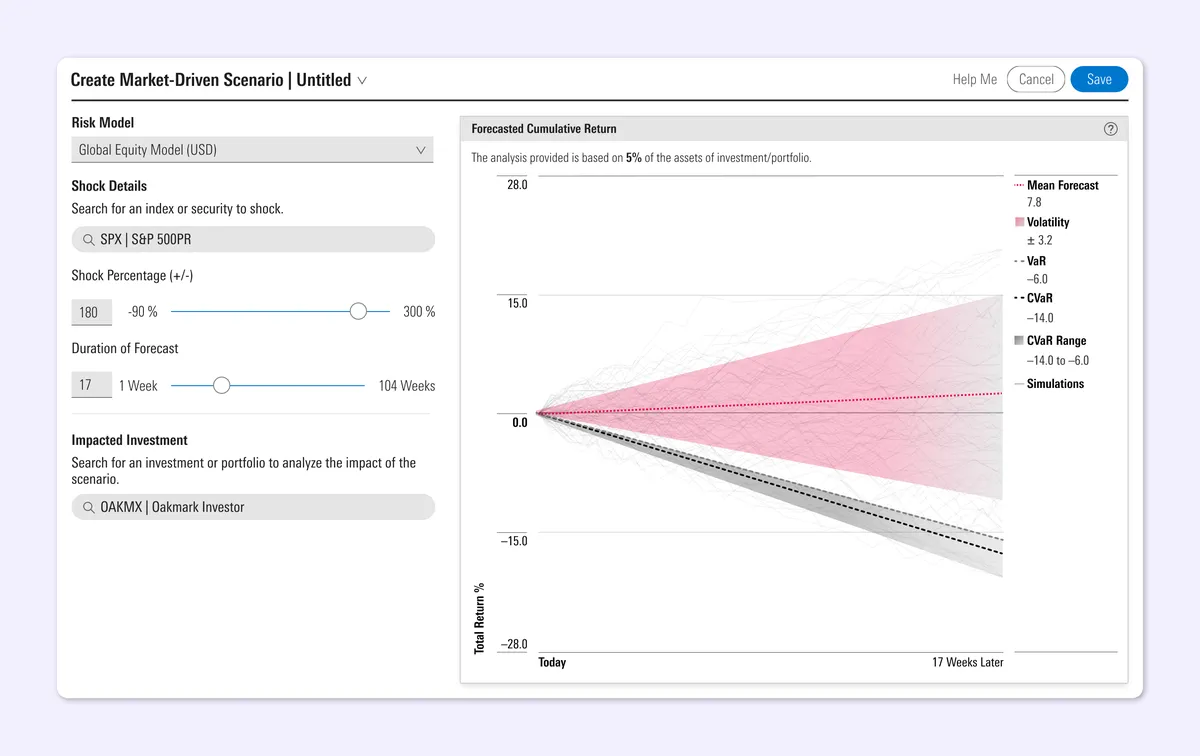Screen dimensions: 1200x756
Task: Expand the Untitled scenario title chevron
Action: (362, 80)
